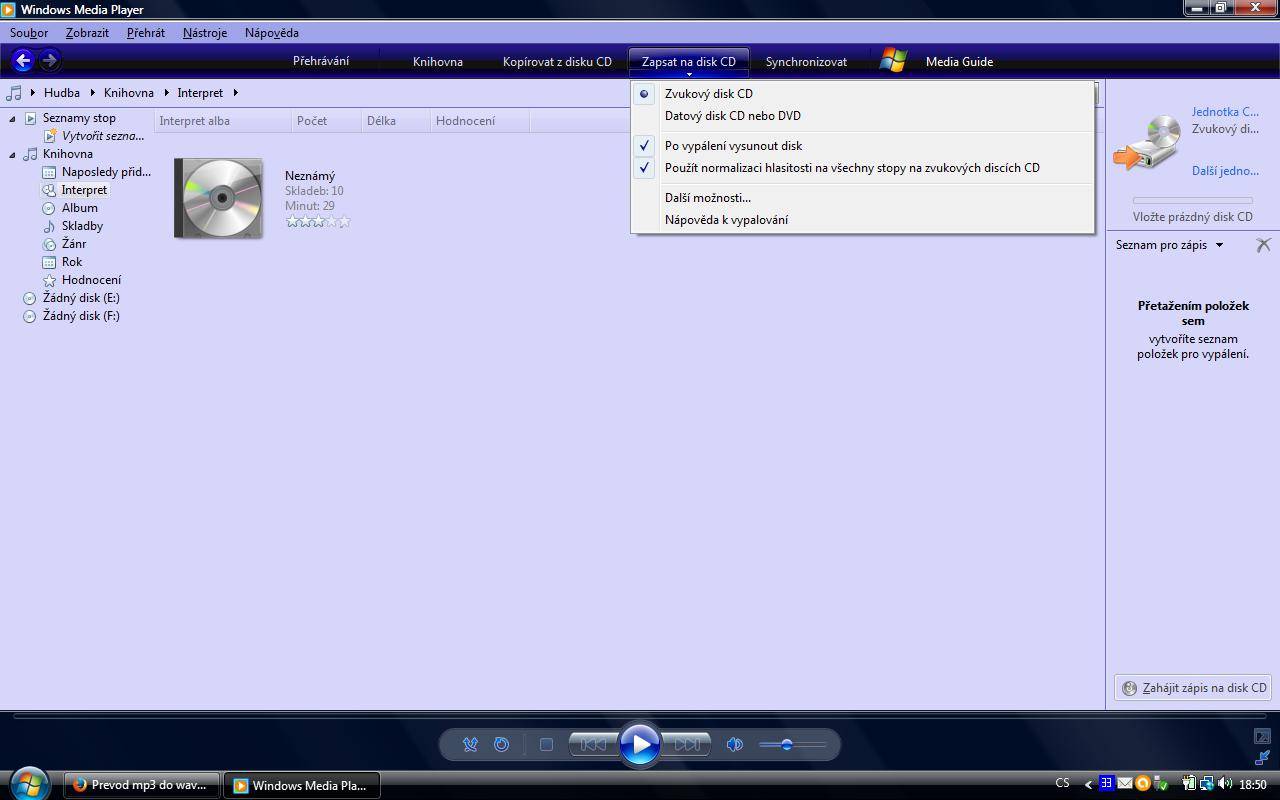Switch to Kopírovat z disku CD tab
The height and width of the screenshot is (800, 1280).
tap(557, 61)
